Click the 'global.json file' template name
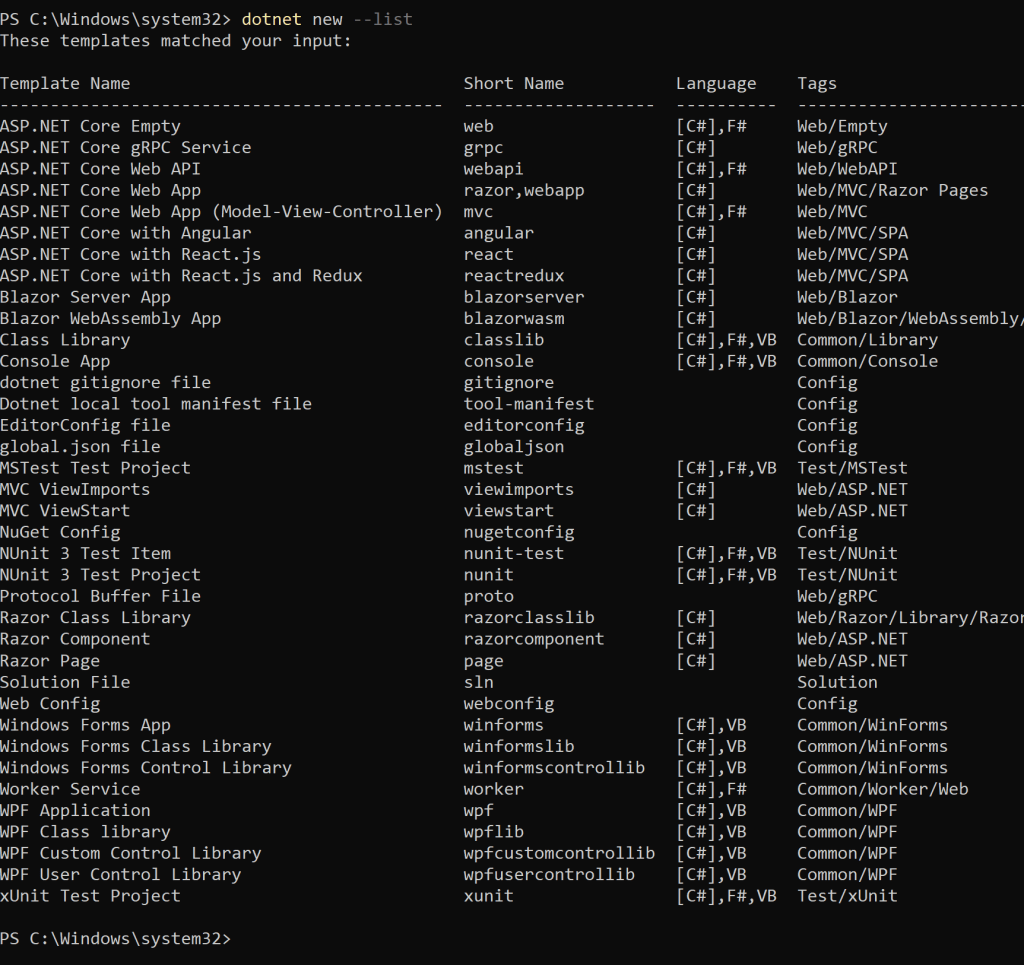The width and height of the screenshot is (1024, 965). click(80, 447)
